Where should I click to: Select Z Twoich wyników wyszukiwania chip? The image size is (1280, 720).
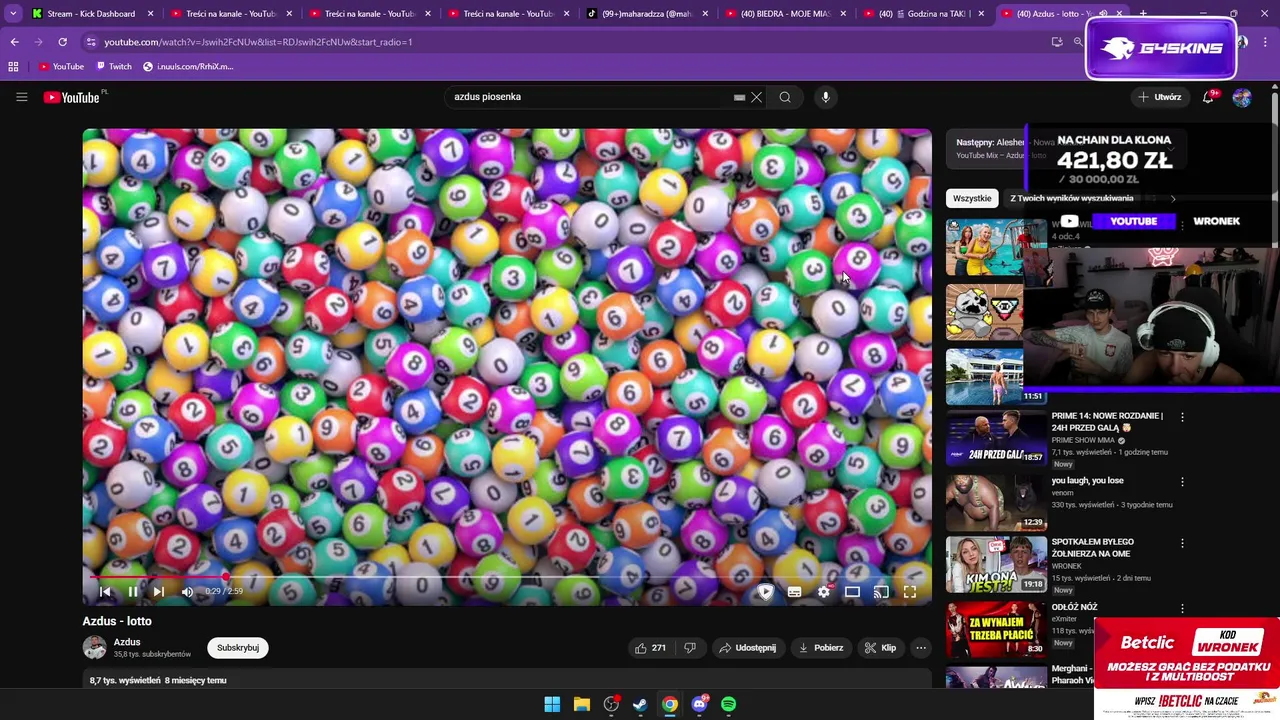[x=1071, y=198]
